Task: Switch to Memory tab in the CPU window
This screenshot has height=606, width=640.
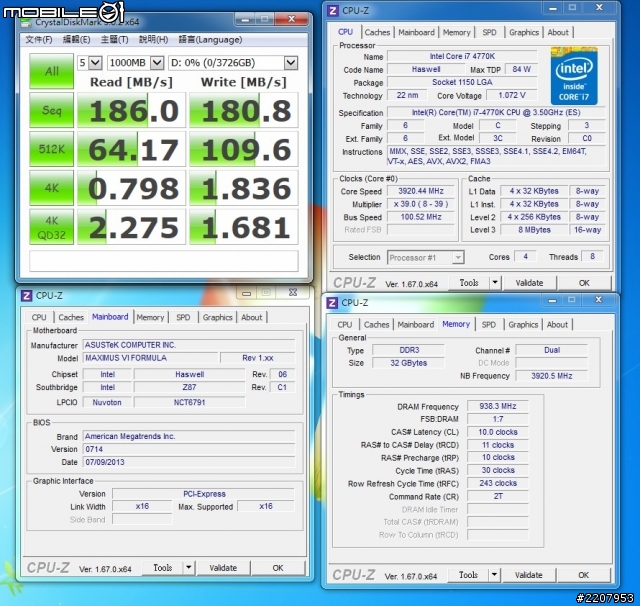Action: coord(456,32)
